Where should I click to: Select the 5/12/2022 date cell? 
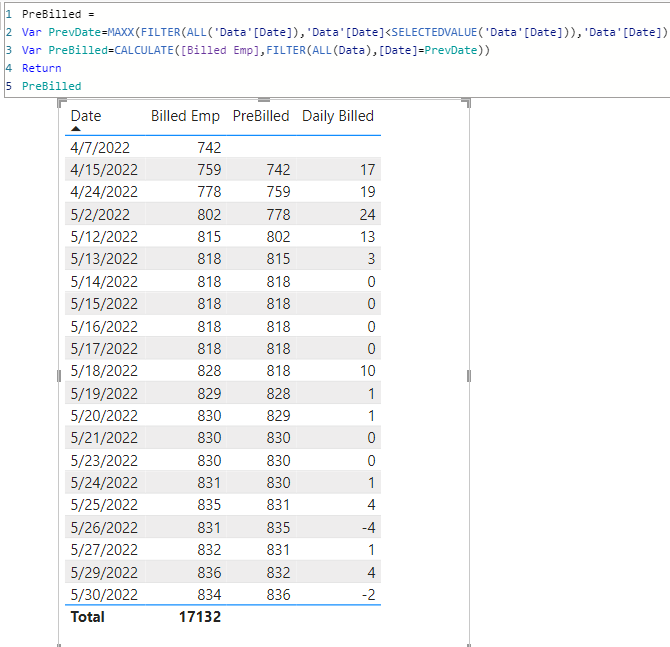coord(104,237)
